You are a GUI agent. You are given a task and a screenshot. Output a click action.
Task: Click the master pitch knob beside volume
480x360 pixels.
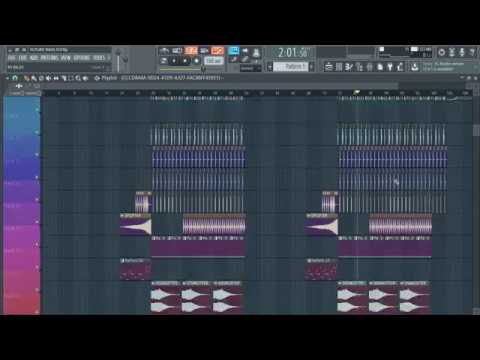[x=125, y=59]
